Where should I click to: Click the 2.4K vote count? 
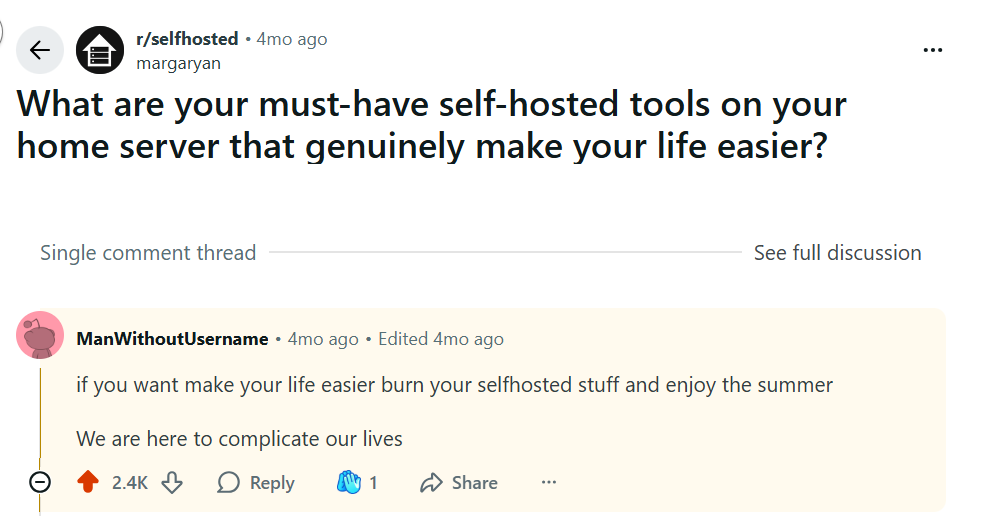(130, 483)
